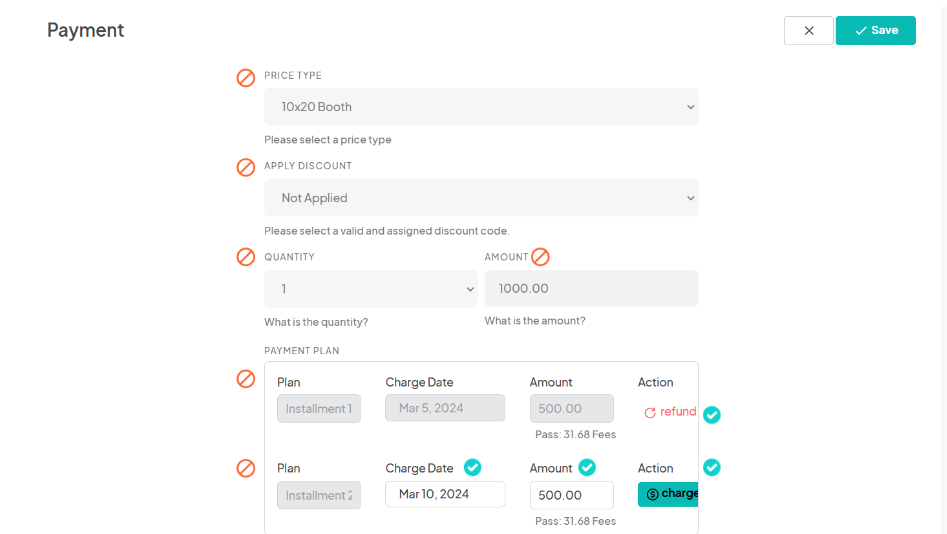The width and height of the screenshot is (947, 534).
Task: Click the prohibited icon next to Amount label
Action: (x=540, y=257)
